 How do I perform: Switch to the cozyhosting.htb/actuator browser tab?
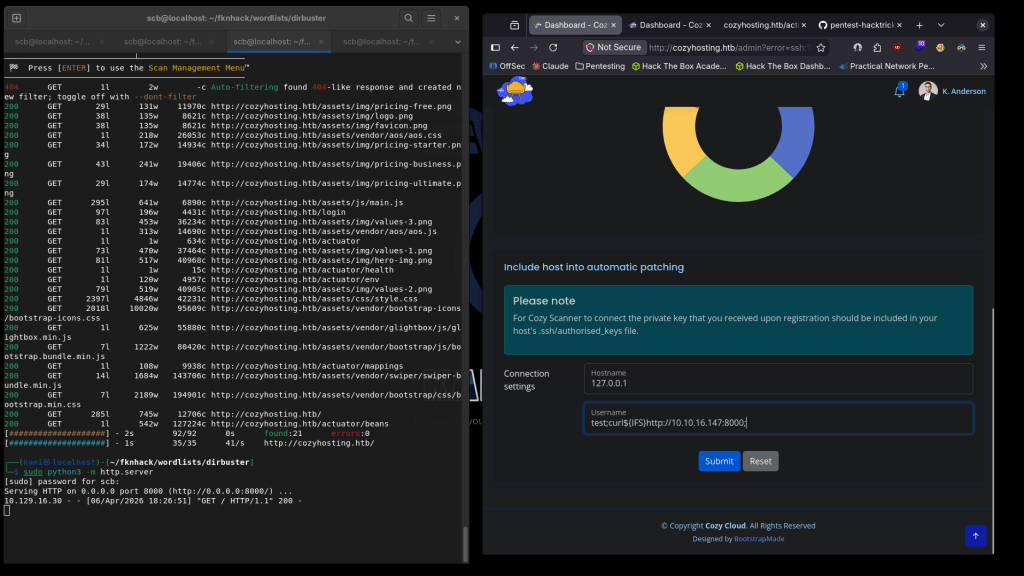coord(760,24)
